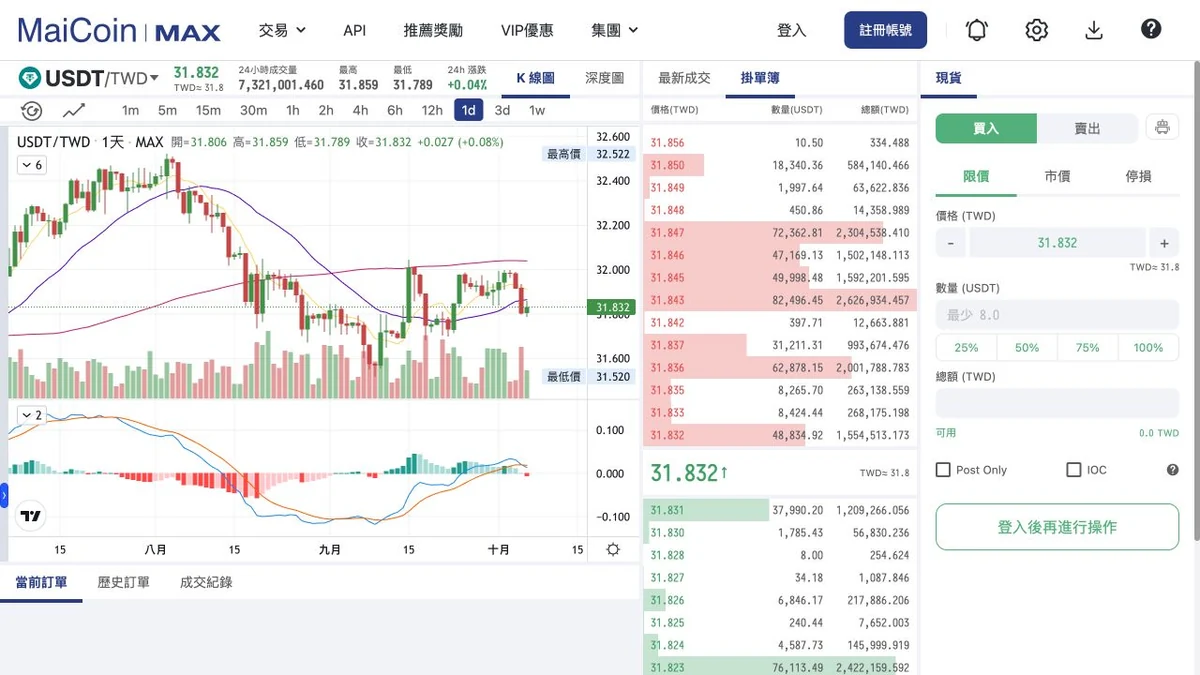
Task: Open the help question mark icon
Action: [1151, 29]
